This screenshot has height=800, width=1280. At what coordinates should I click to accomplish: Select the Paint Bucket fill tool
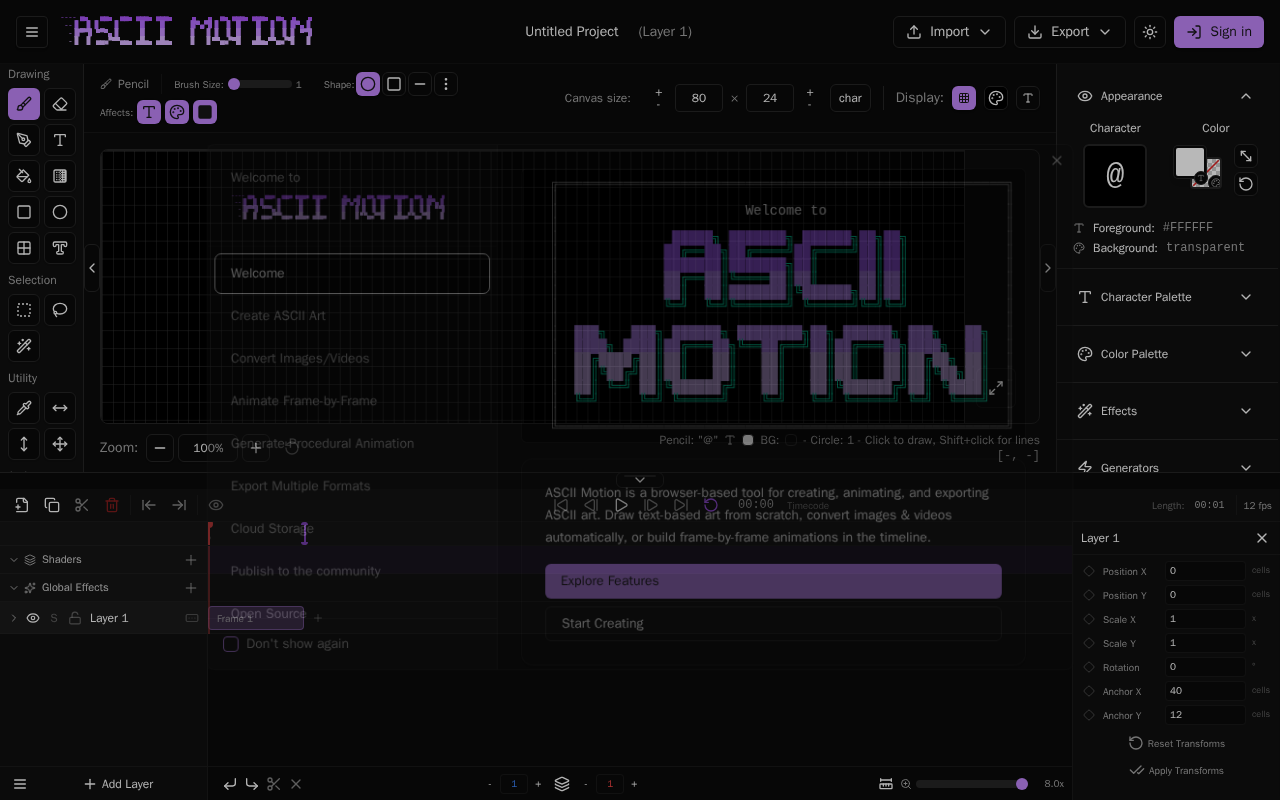click(24, 176)
